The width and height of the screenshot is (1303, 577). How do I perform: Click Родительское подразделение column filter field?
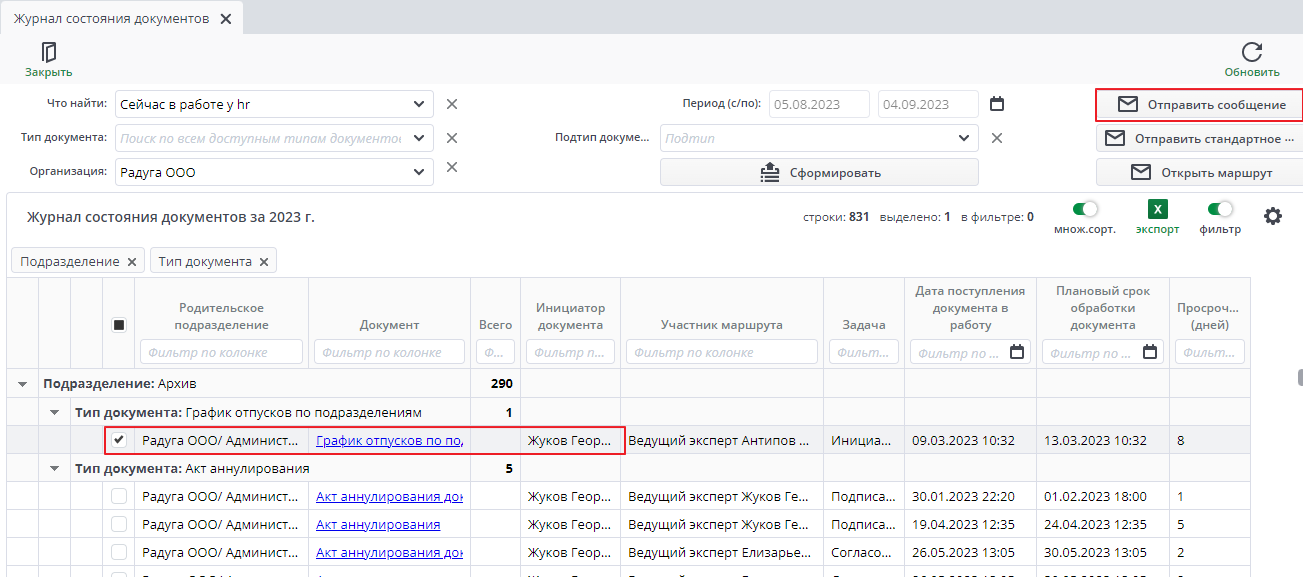222,352
